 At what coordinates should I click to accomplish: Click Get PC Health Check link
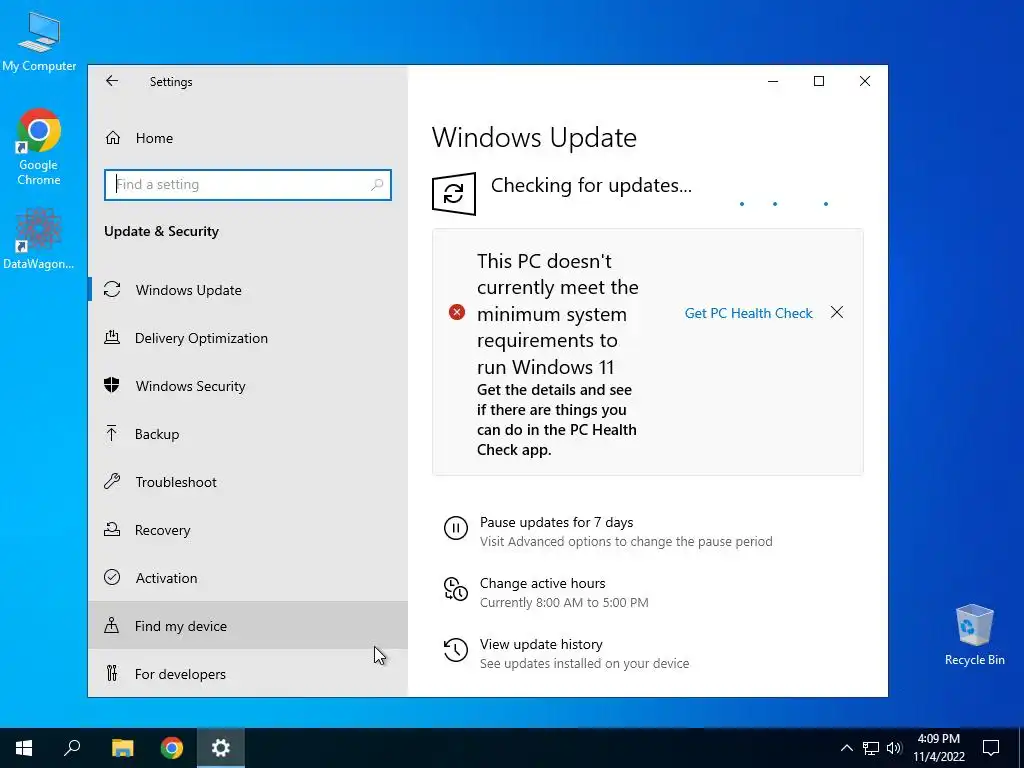(748, 313)
